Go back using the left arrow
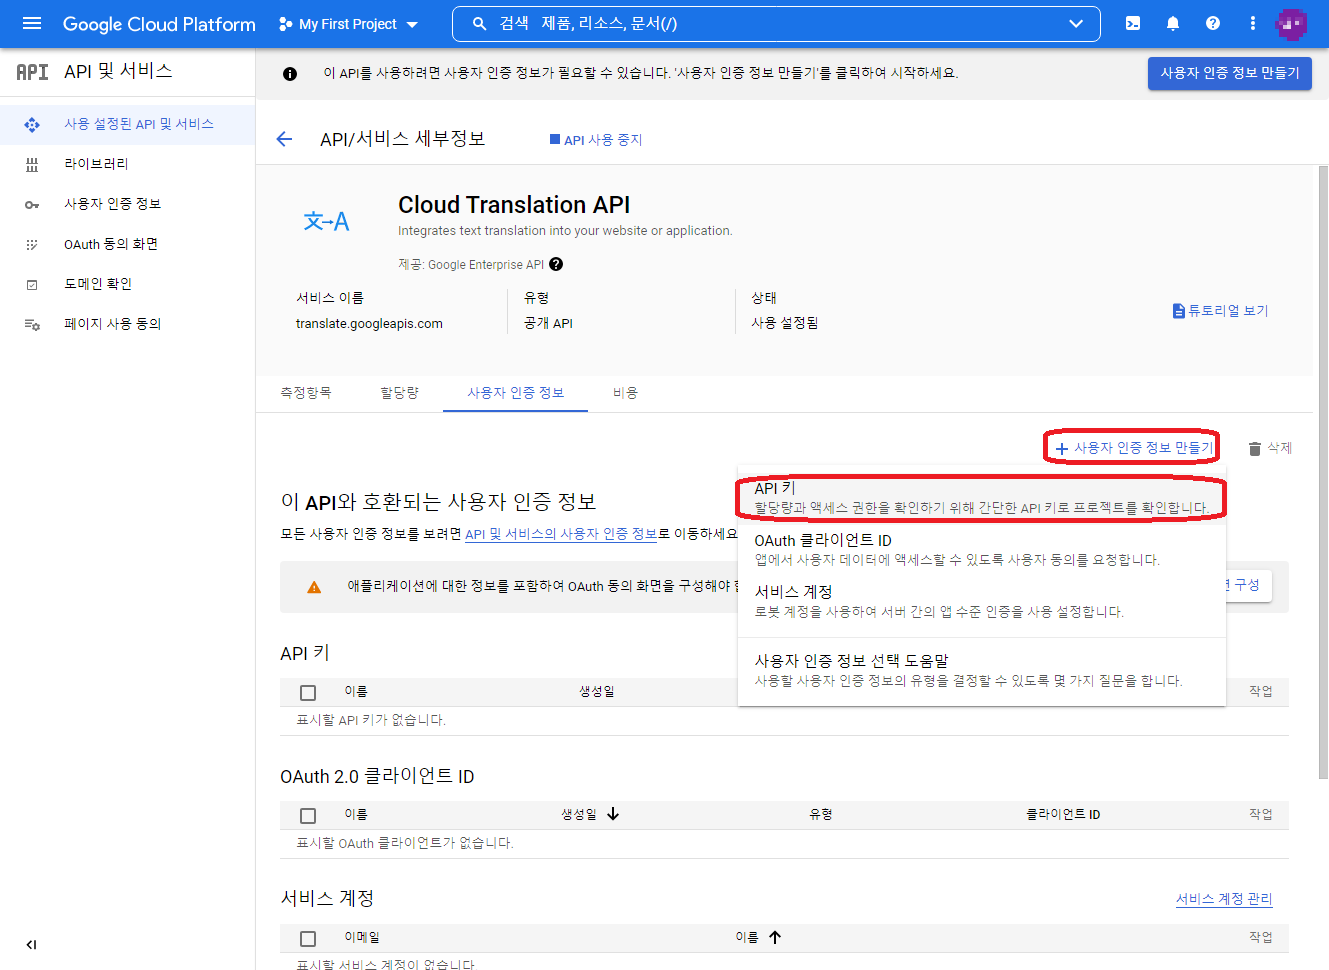 pyautogui.click(x=285, y=139)
